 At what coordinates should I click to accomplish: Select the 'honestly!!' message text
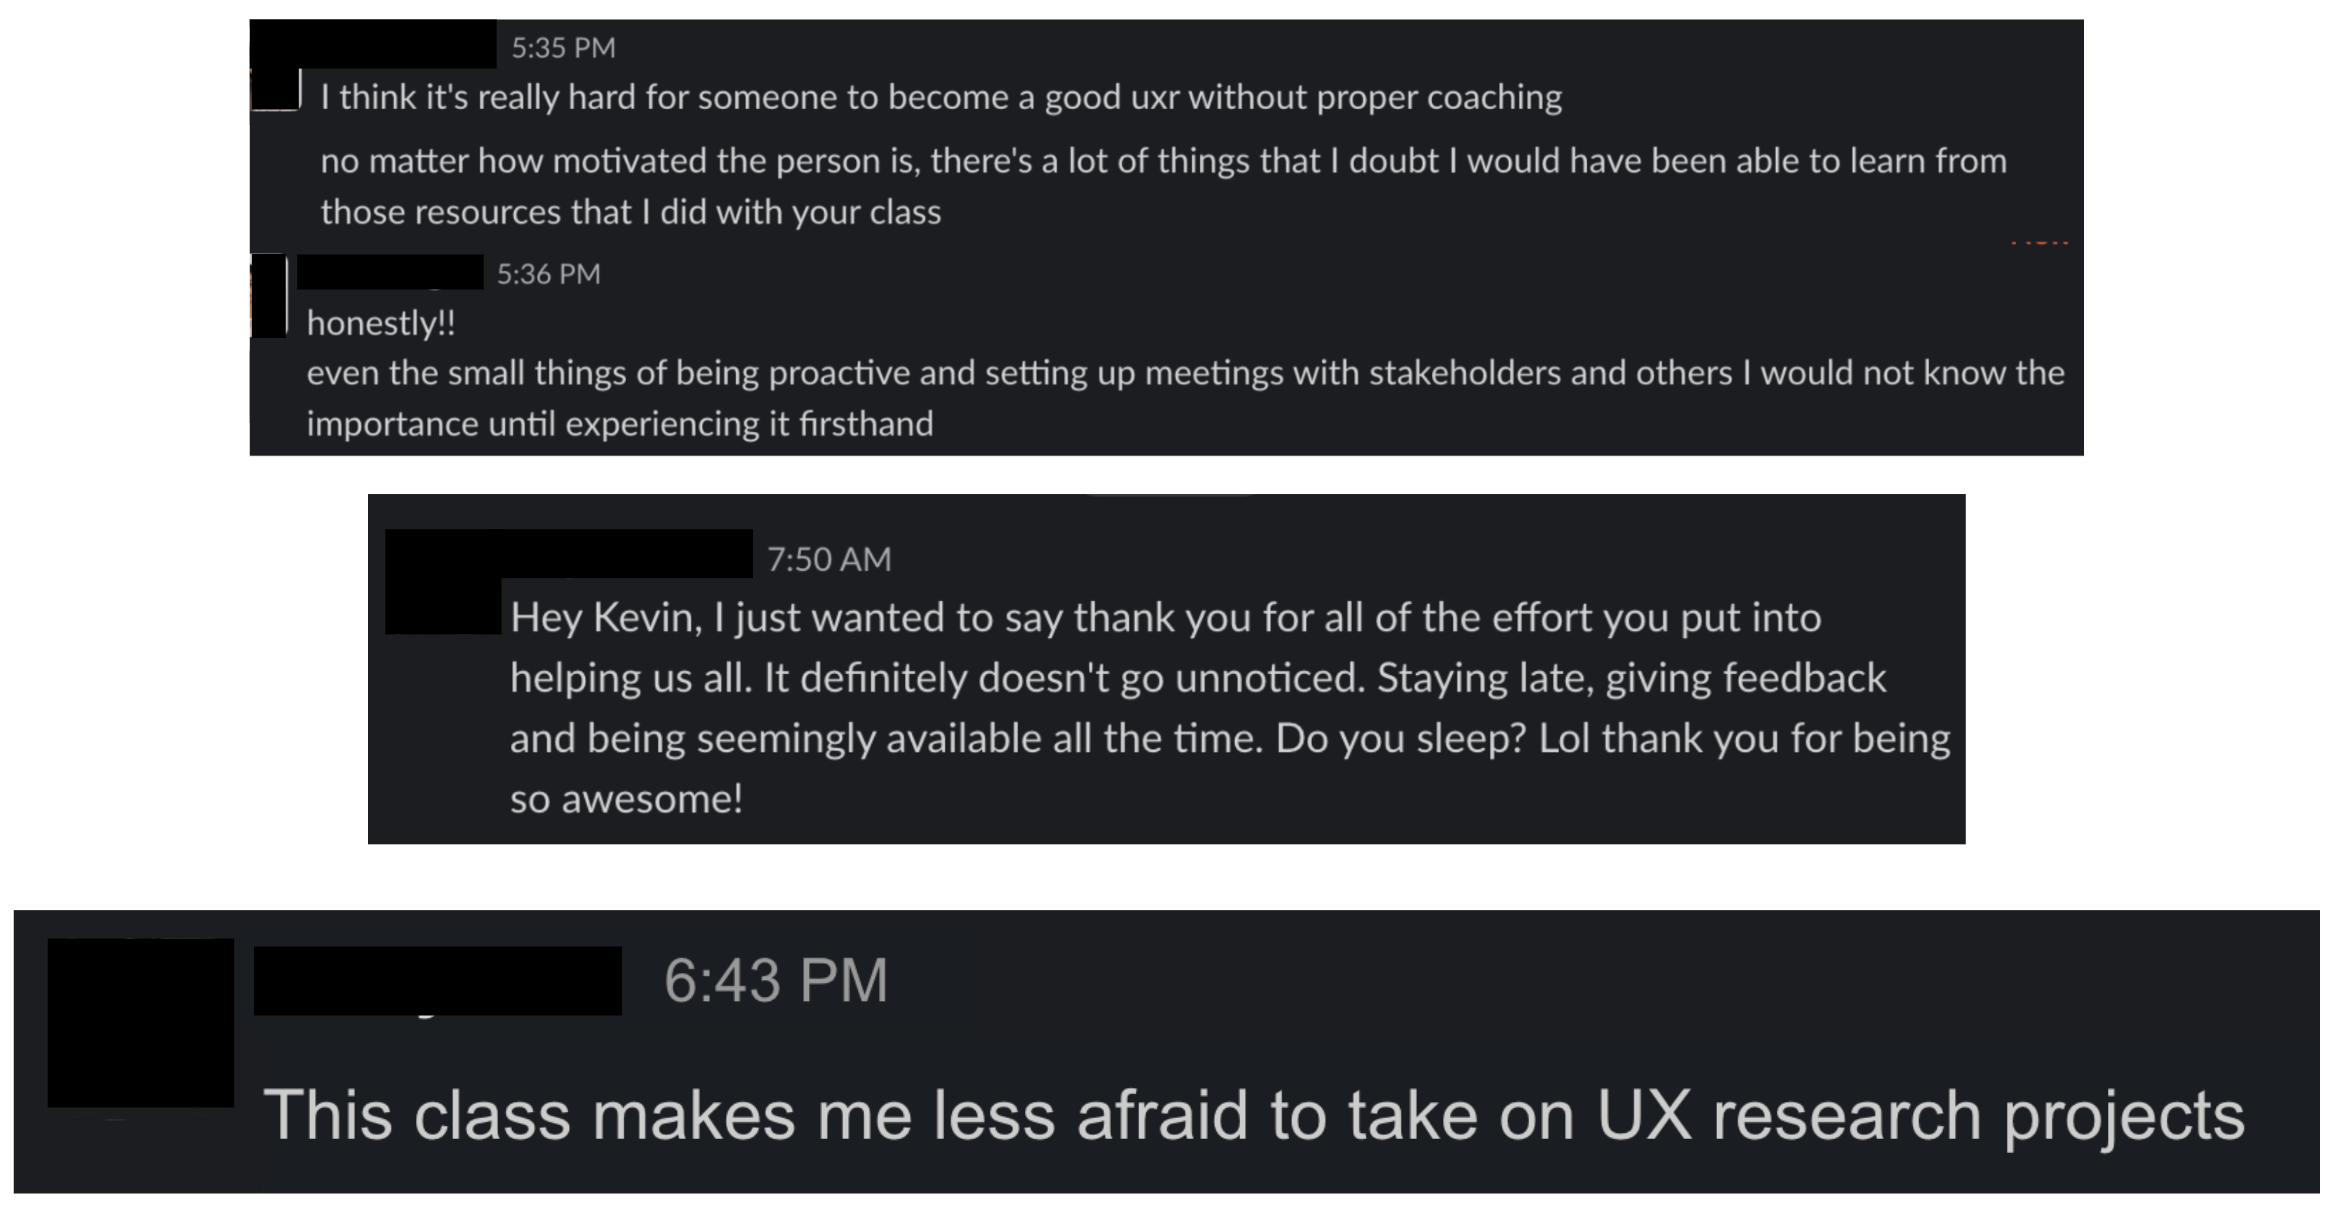(x=381, y=323)
